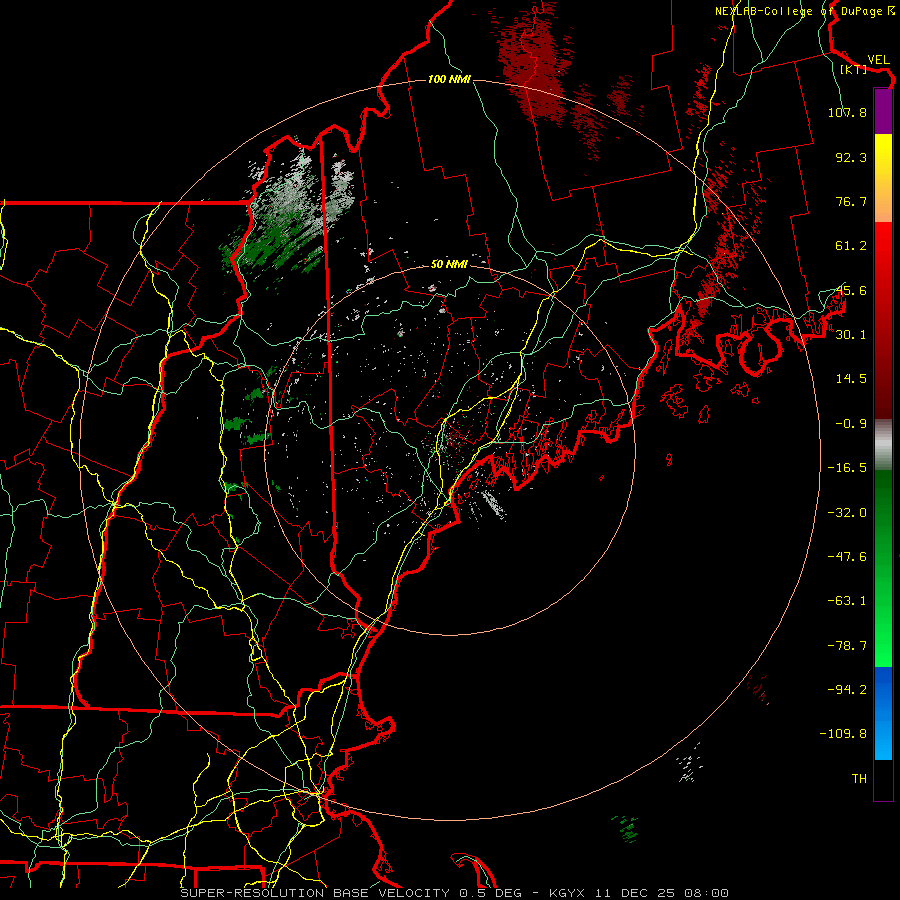Click the blue color bar segment

coord(883,713)
